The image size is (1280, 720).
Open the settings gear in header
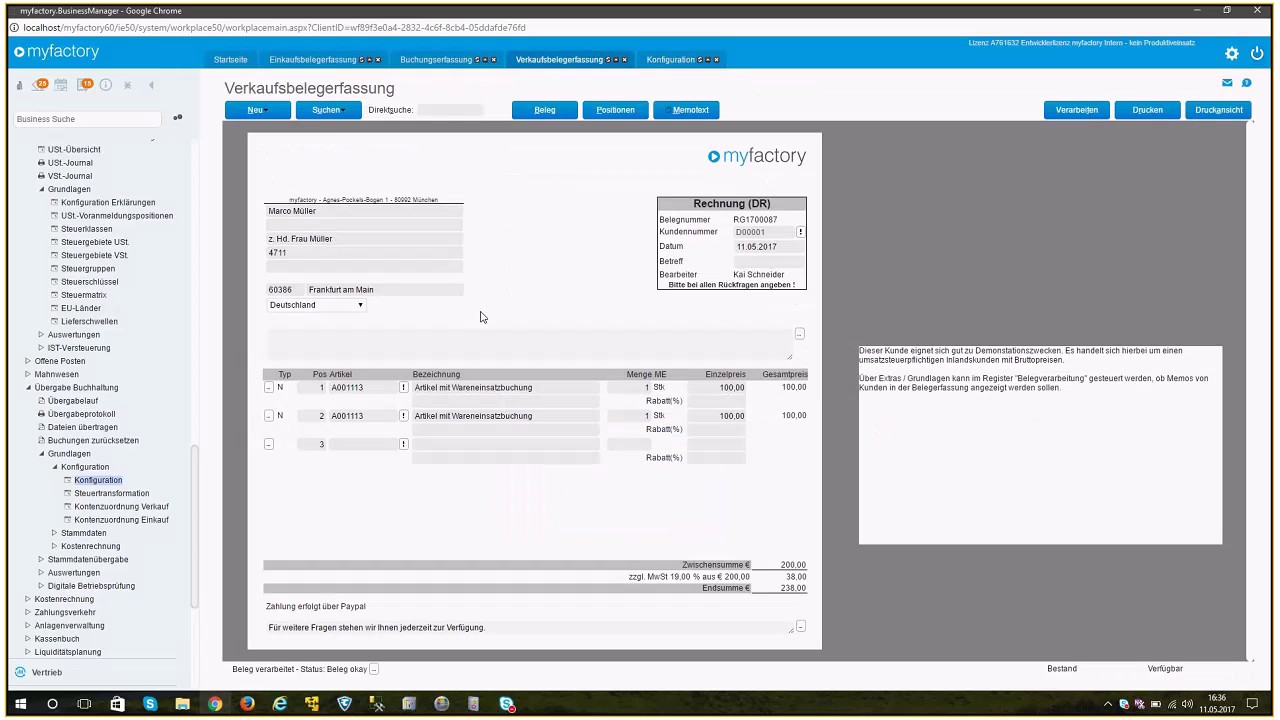1232,53
